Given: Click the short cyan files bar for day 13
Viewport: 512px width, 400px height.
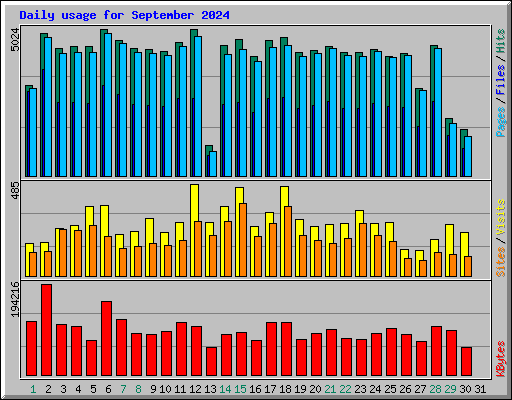Looking at the screenshot, I should click(213, 164).
